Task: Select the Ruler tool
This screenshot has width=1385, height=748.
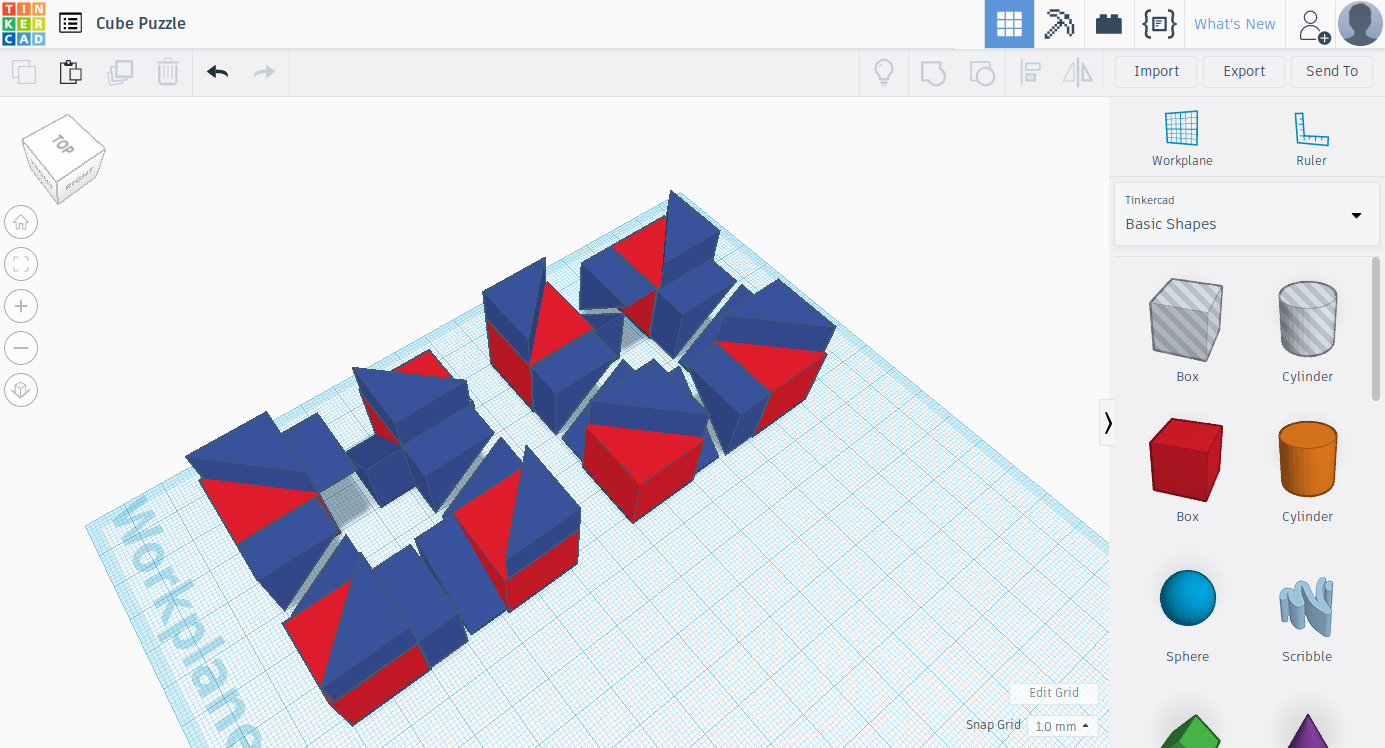Action: [x=1311, y=138]
